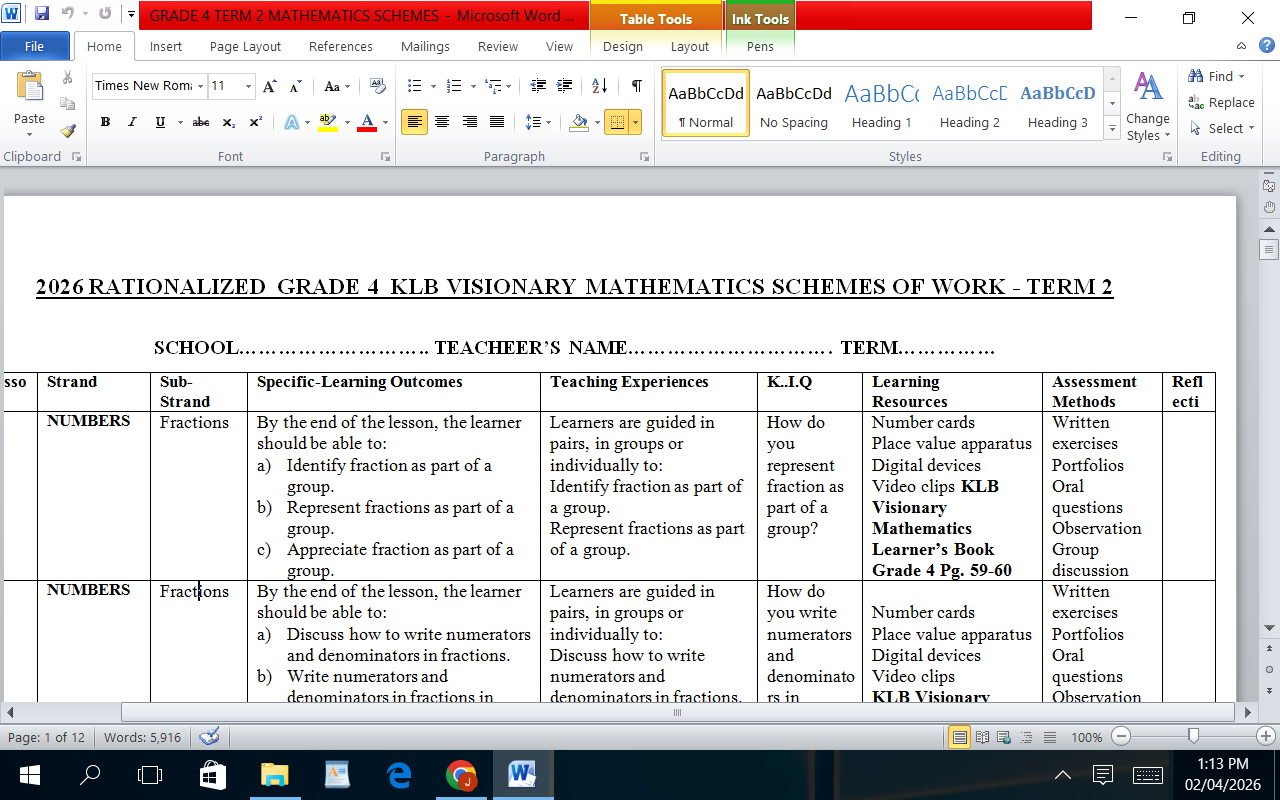
Task: Toggle Italic text formatting
Action: [132, 122]
